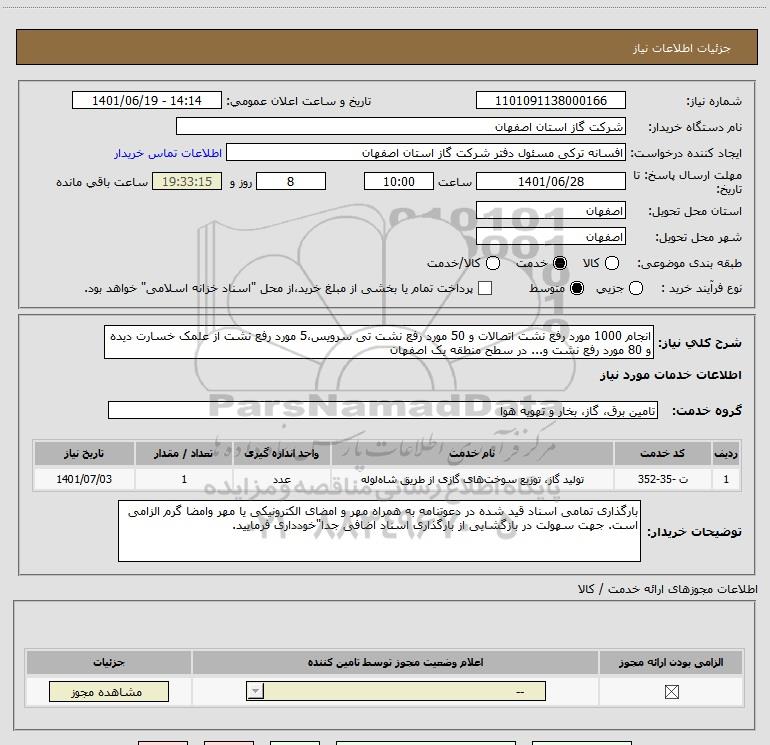Click the کد خدمت column header

(x=662, y=453)
